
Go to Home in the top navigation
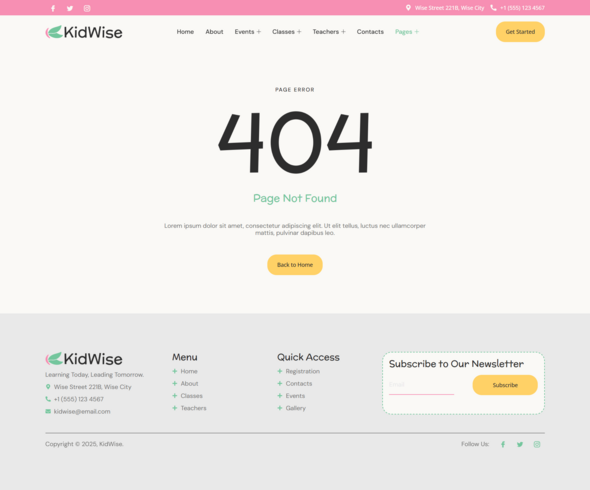point(186,32)
